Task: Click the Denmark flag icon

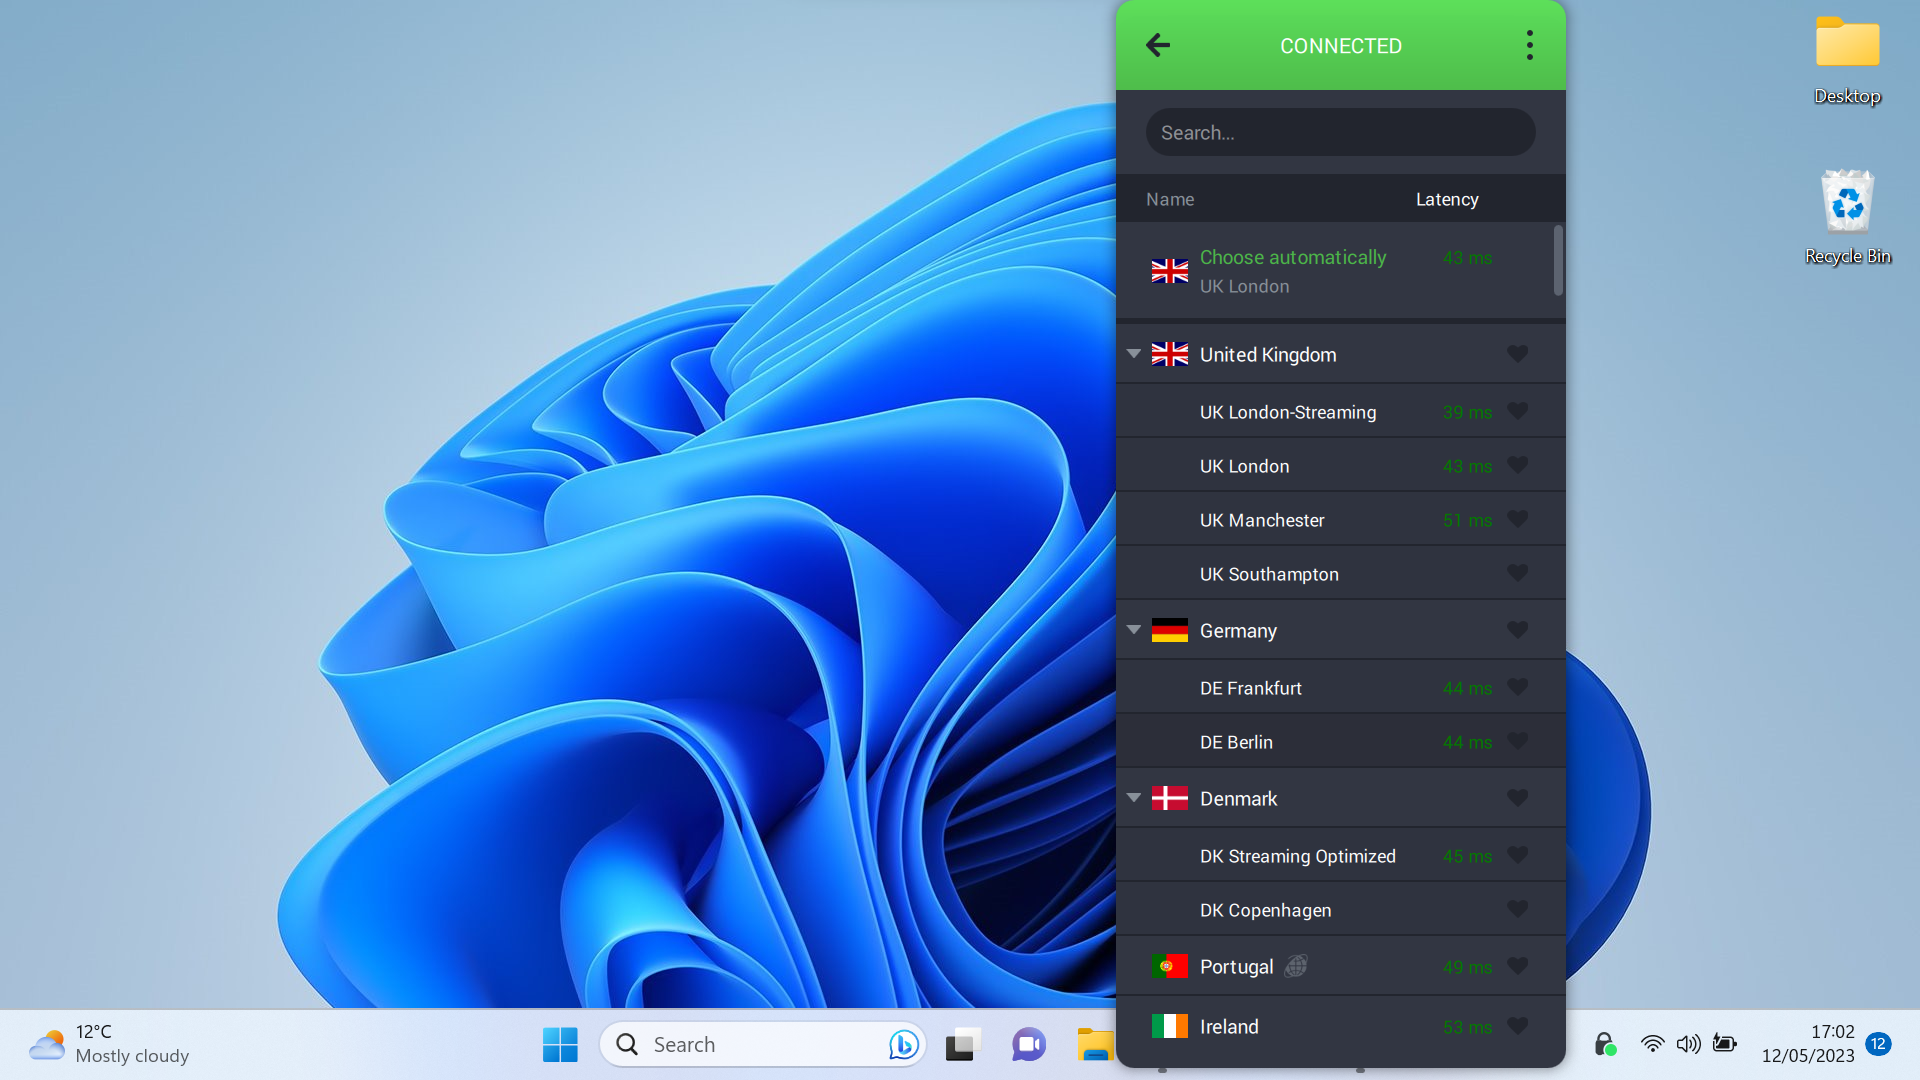Action: (1169, 798)
